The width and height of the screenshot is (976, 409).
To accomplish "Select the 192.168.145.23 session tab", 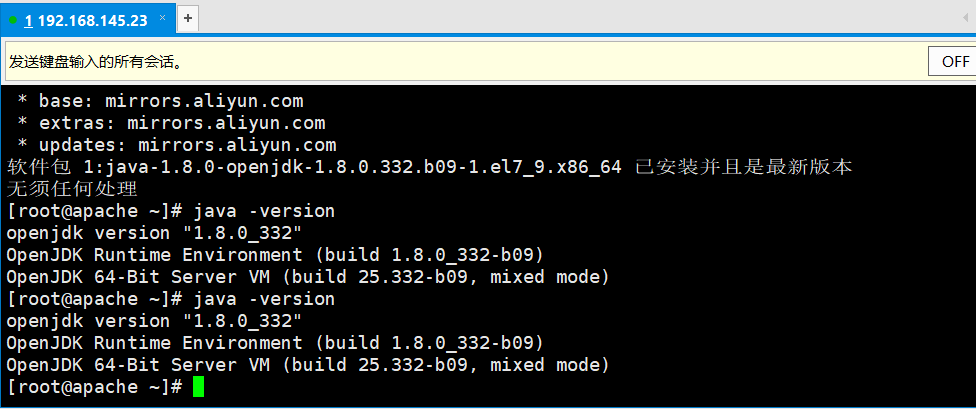I will click(x=87, y=21).
